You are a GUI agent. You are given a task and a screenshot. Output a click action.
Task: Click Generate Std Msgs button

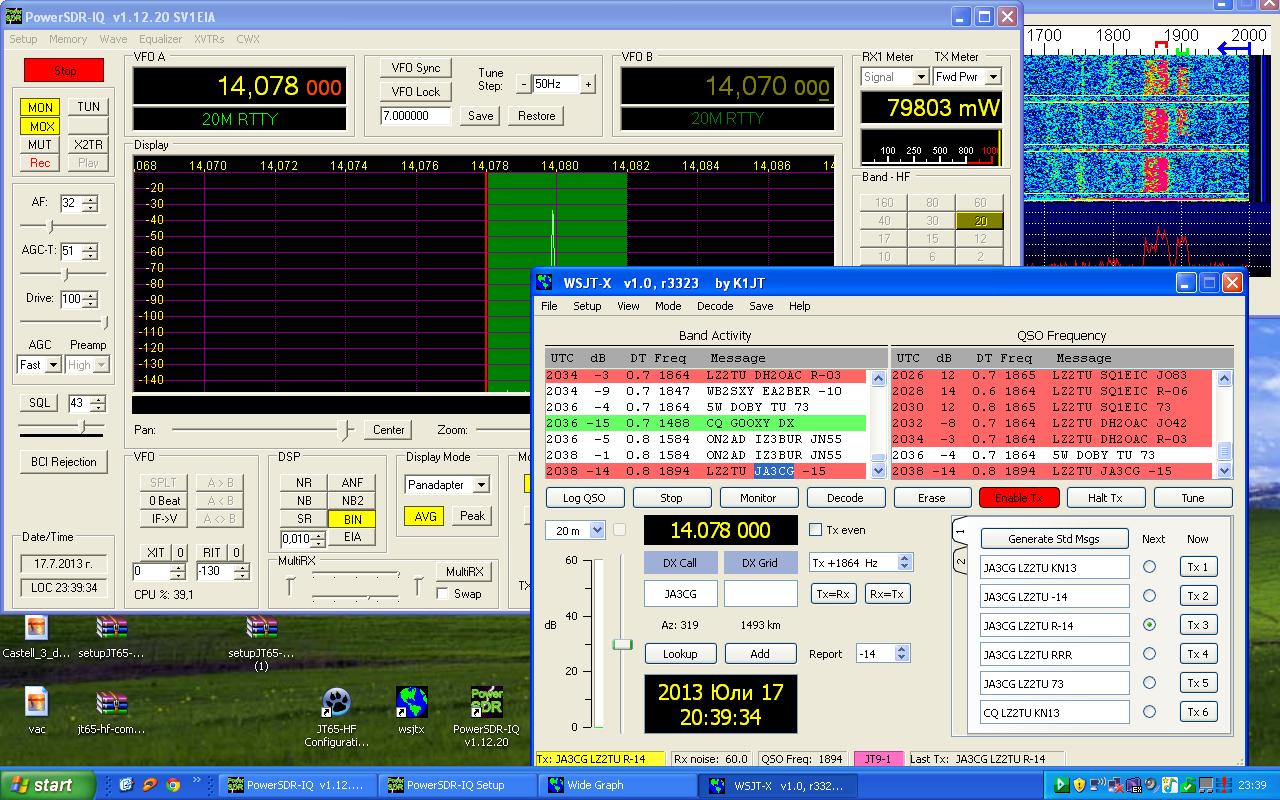point(1054,538)
